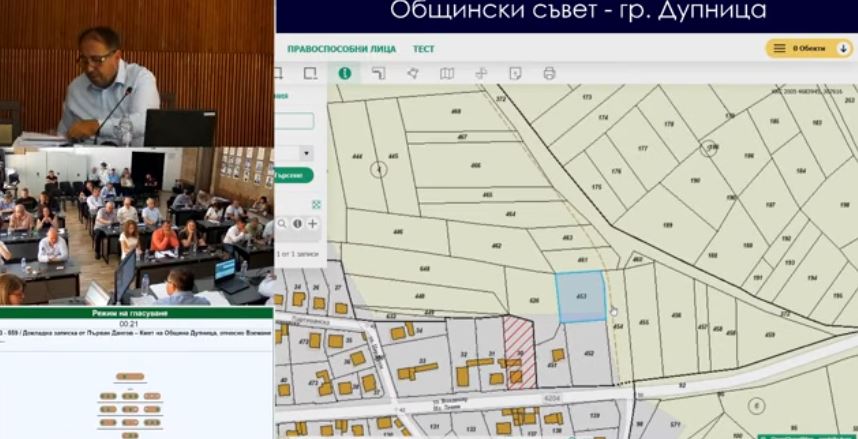Select the rectangle selection tool icon
858x439 pixels.
(x=310, y=73)
